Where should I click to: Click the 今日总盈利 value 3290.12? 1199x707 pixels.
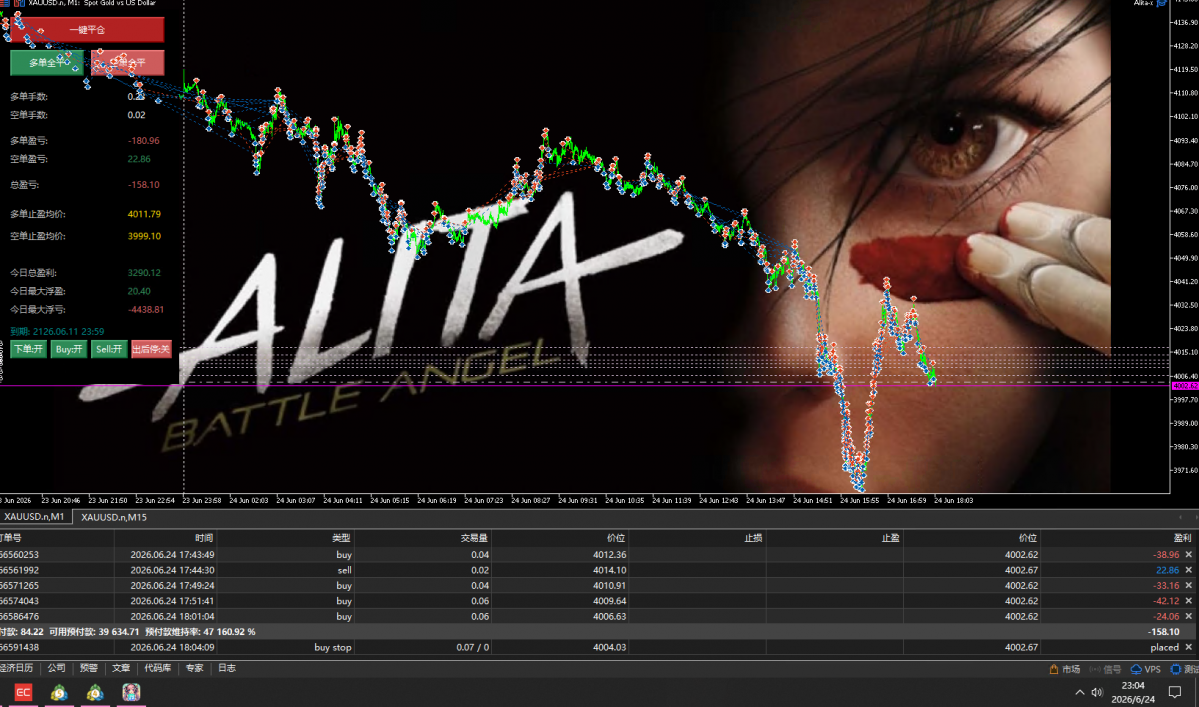144,273
